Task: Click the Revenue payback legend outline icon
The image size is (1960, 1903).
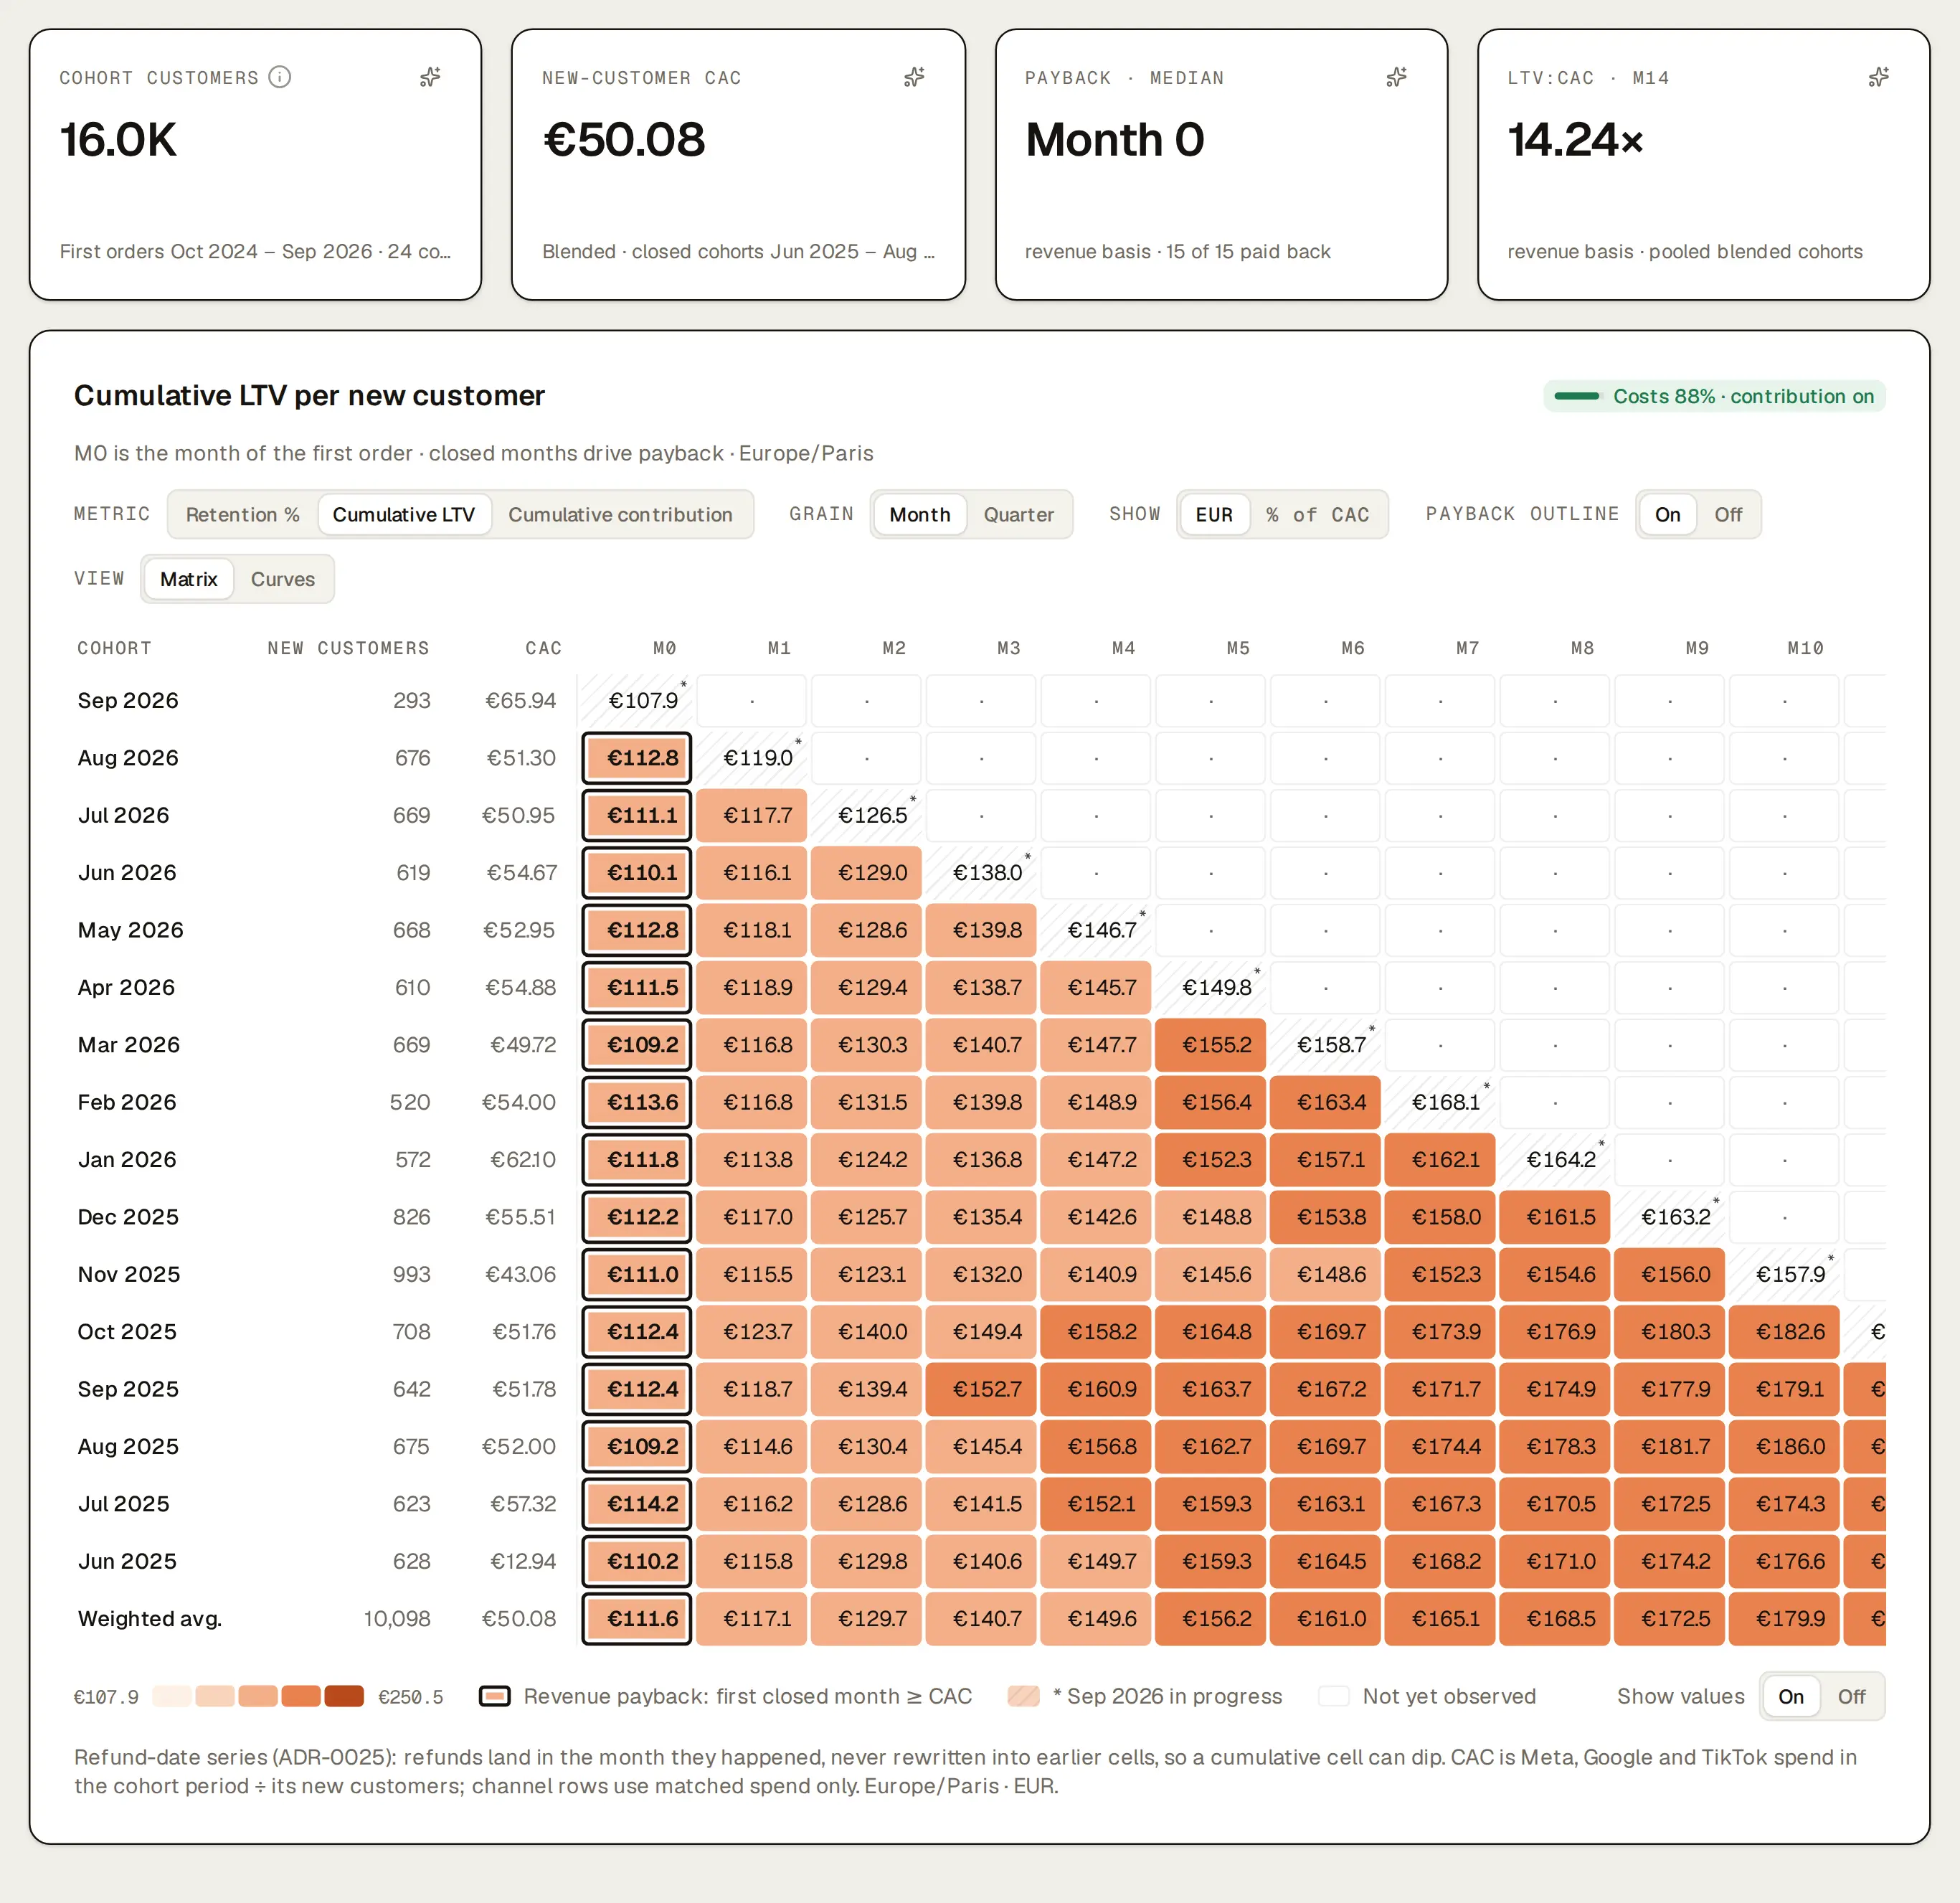Action: tap(495, 1696)
